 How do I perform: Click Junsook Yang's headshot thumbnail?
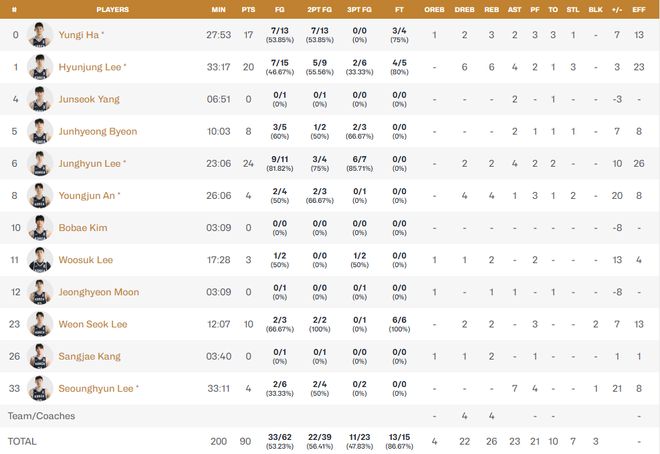[x=40, y=99]
